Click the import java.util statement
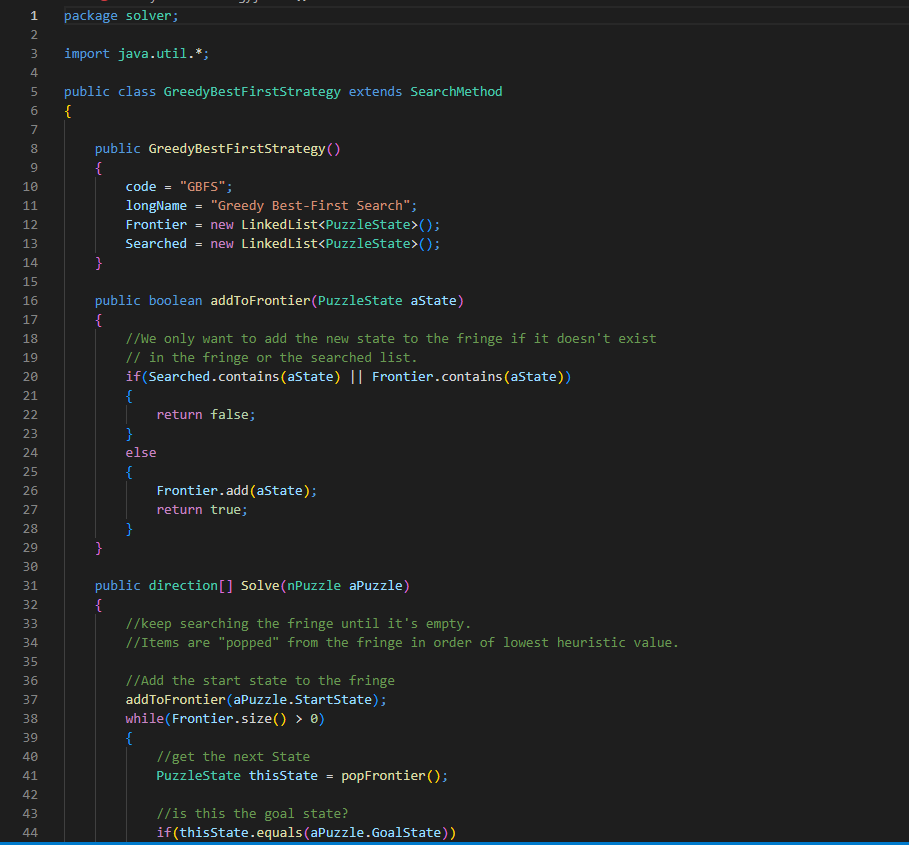This screenshot has width=909, height=845. (x=134, y=53)
